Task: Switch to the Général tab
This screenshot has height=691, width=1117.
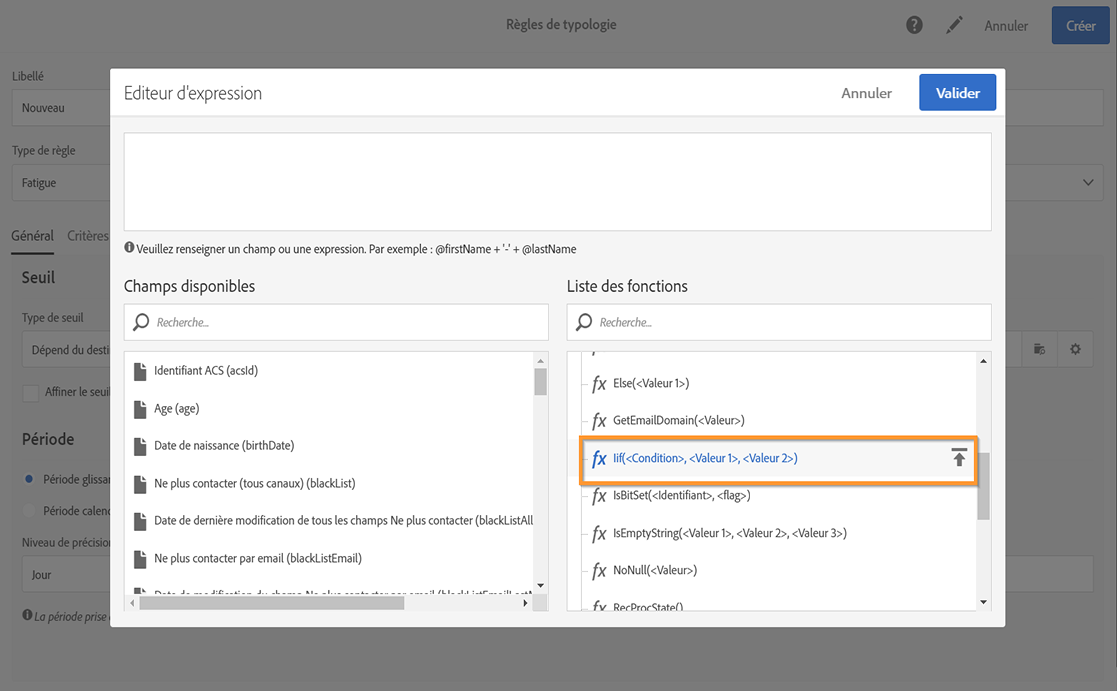Action: pyautogui.click(x=32, y=236)
